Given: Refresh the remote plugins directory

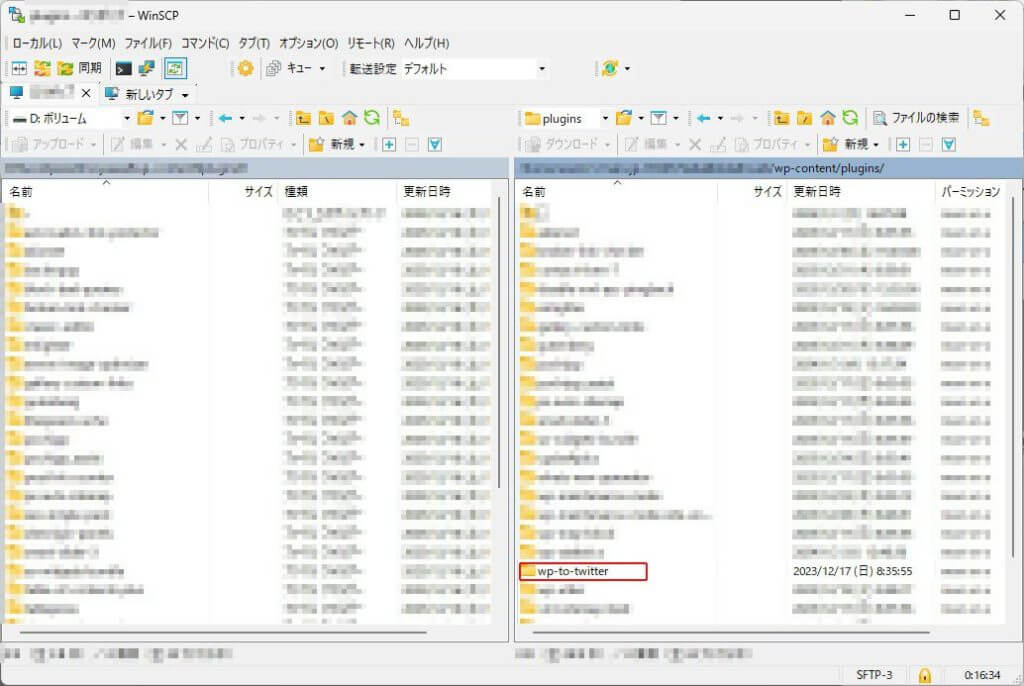Looking at the screenshot, I should [x=850, y=118].
